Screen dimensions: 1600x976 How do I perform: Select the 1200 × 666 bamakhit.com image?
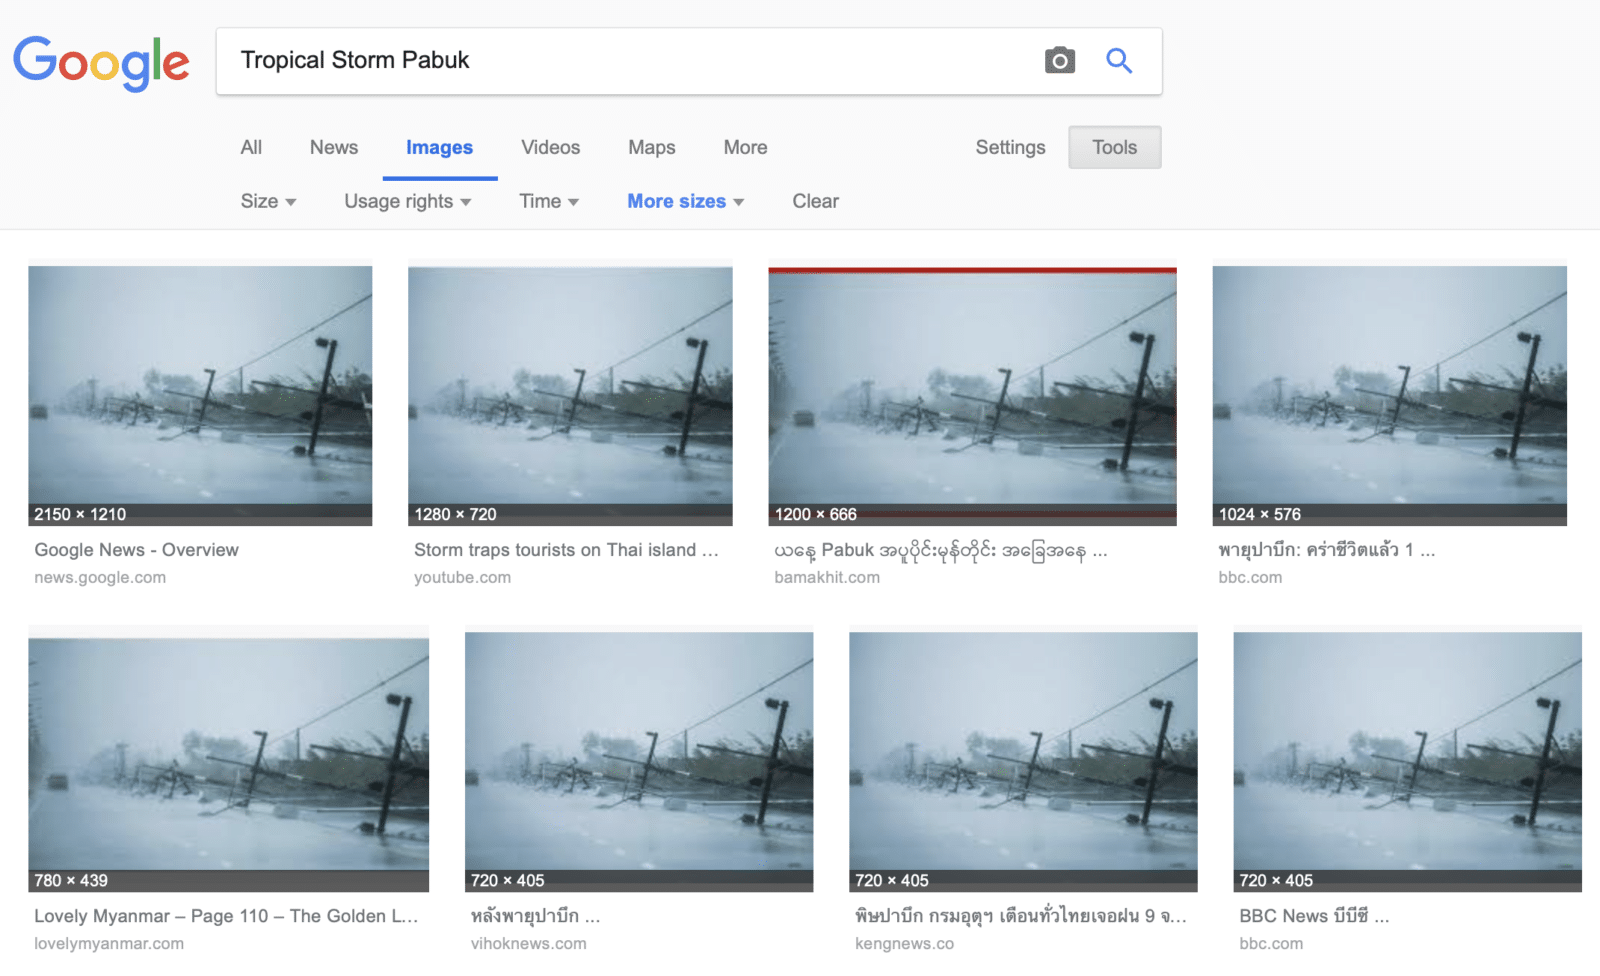[x=972, y=395]
